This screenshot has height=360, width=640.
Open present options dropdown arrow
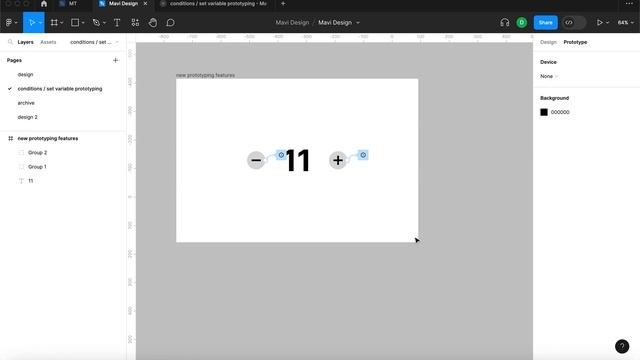tap(608, 23)
